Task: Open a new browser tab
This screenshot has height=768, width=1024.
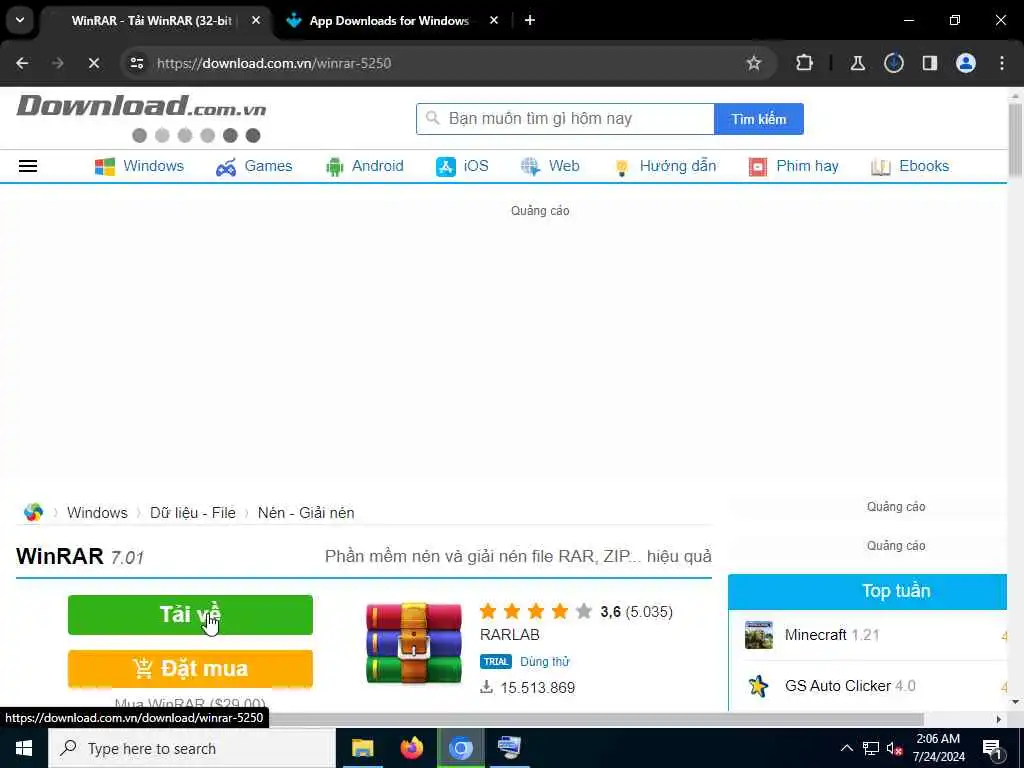Action: [530, 21]
